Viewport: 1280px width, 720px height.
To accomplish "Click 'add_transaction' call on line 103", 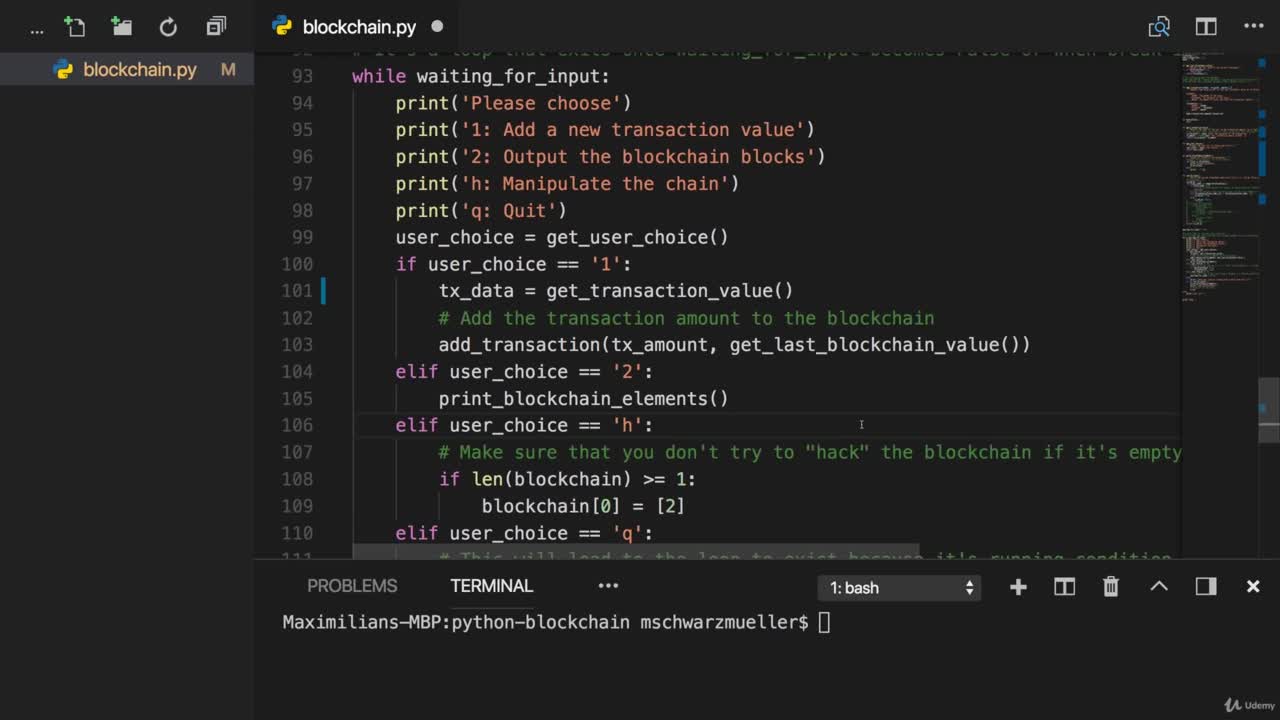I will [519, 345].
